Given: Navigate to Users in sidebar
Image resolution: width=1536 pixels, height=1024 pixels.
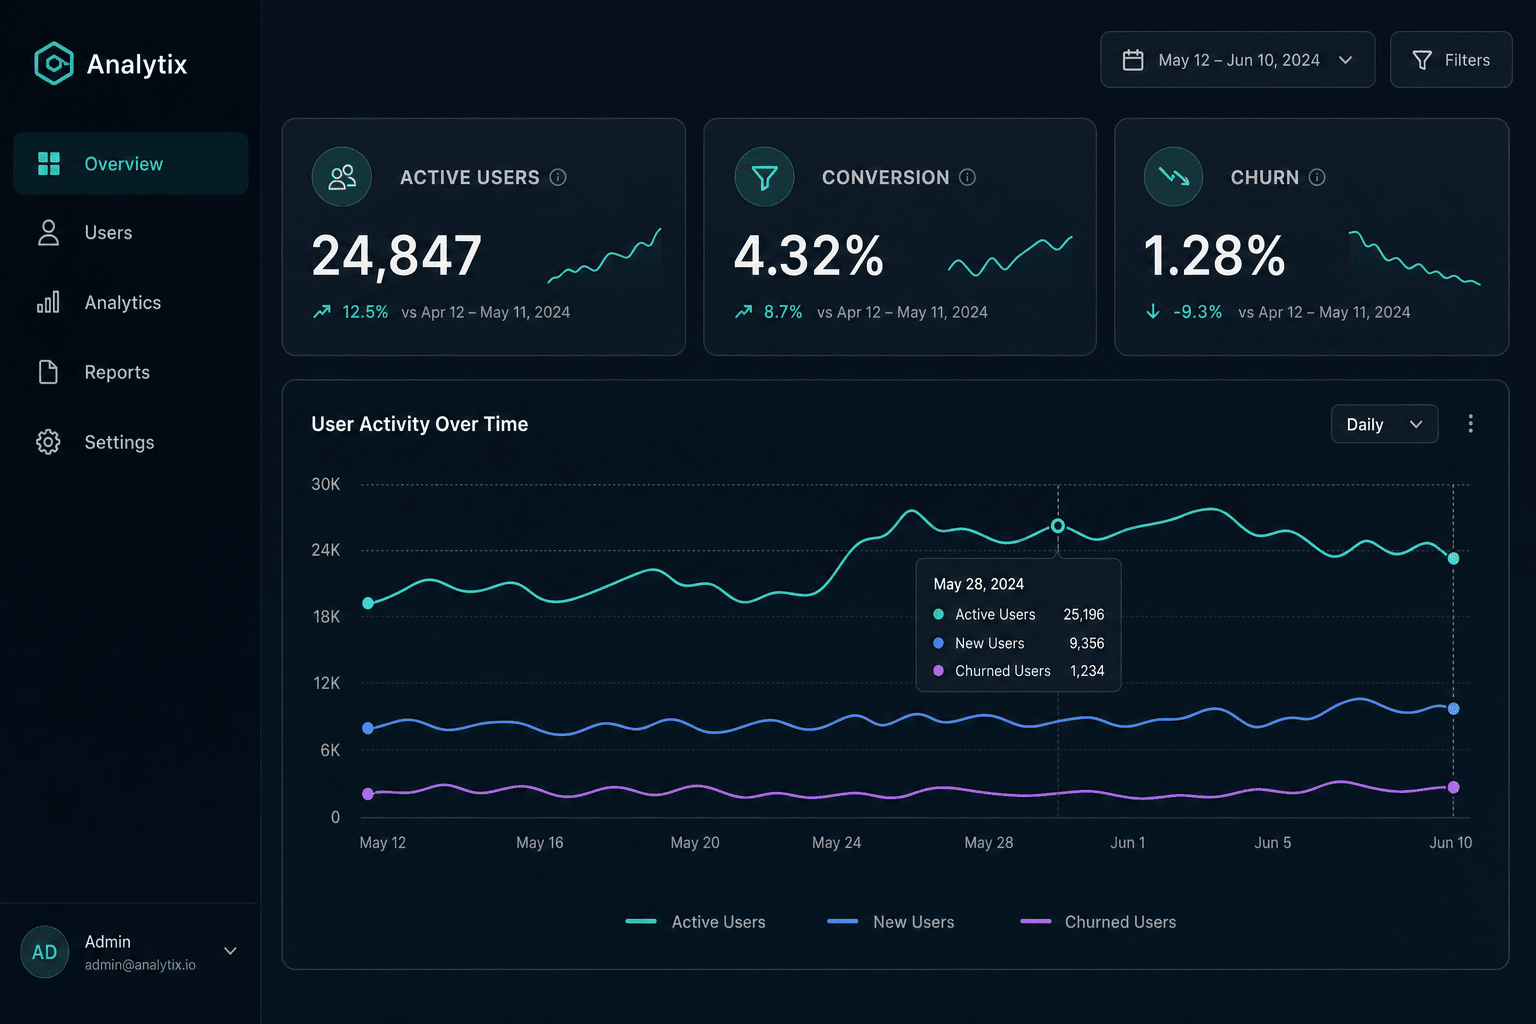Looking at the screenshot, I should (x=131, y=233).
